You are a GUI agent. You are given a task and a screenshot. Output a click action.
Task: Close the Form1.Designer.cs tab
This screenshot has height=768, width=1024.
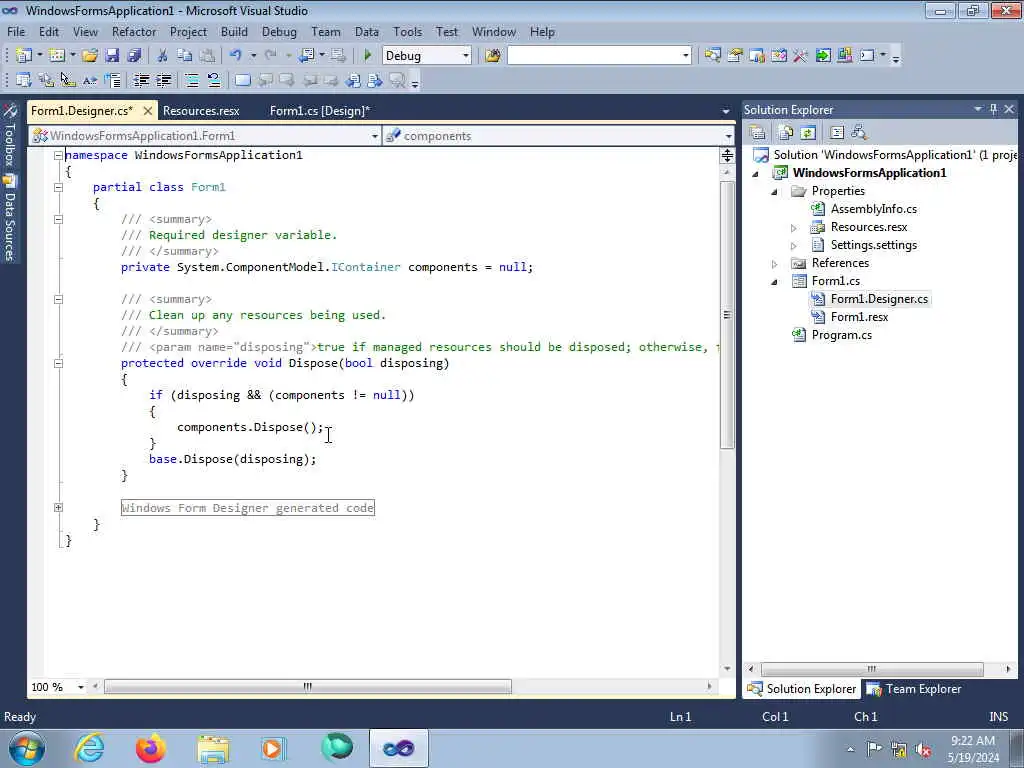pos(148,110)
